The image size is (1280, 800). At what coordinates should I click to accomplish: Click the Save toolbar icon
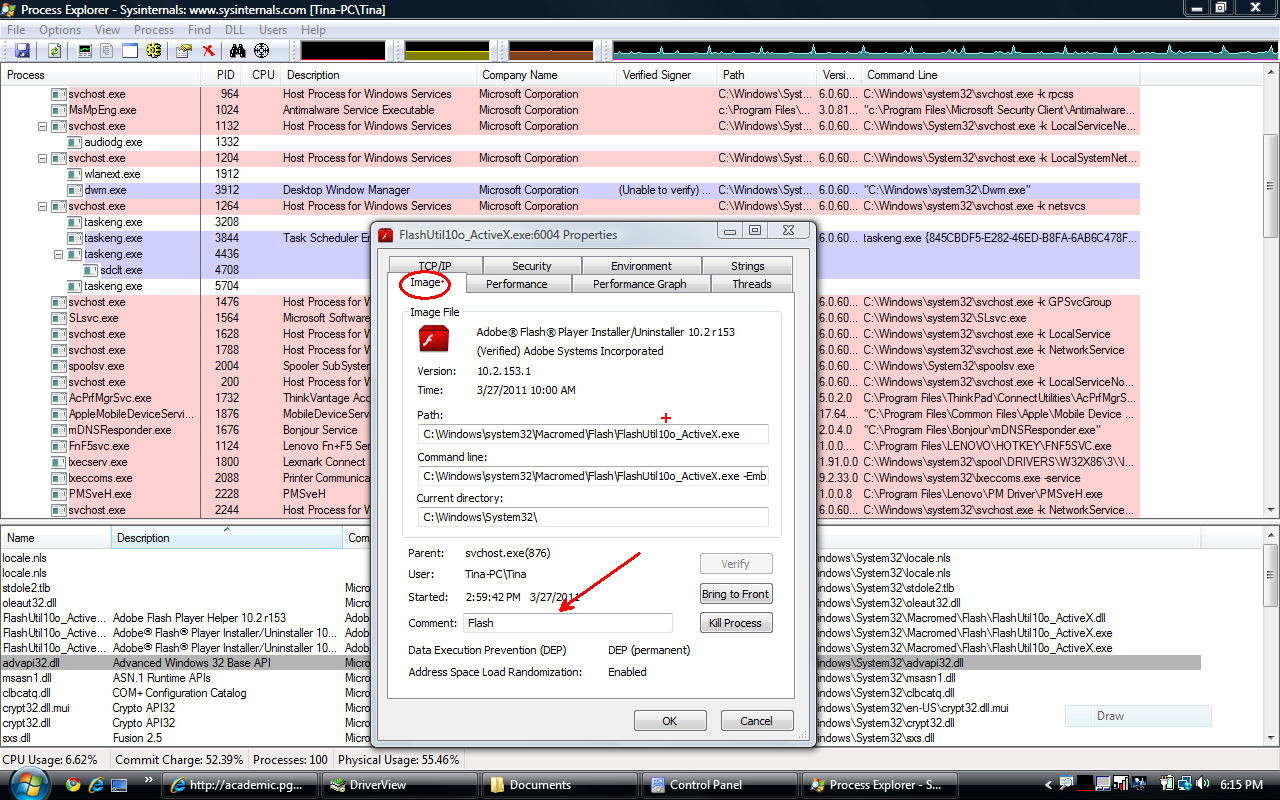[21, 50]
